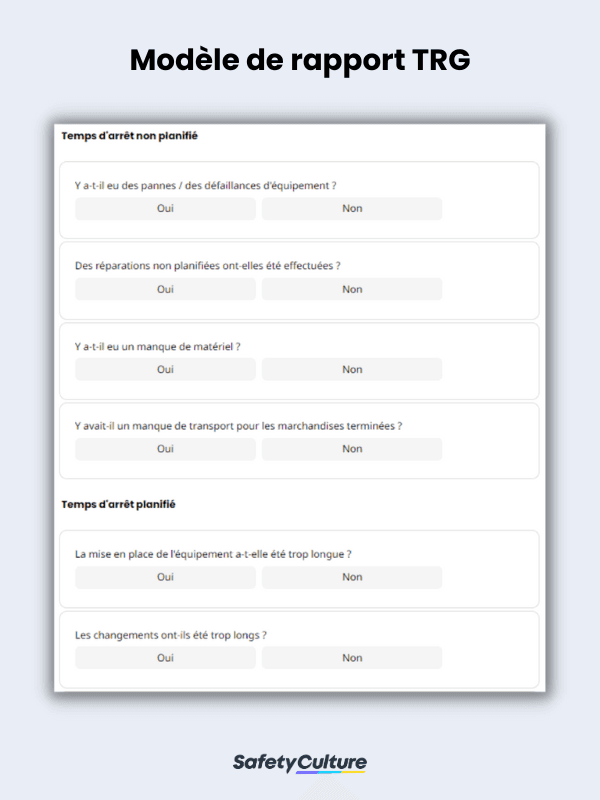Screen dimensions: 600x800
Task: Click the Les changements ont-ils question text
Action: coord(171,635)
